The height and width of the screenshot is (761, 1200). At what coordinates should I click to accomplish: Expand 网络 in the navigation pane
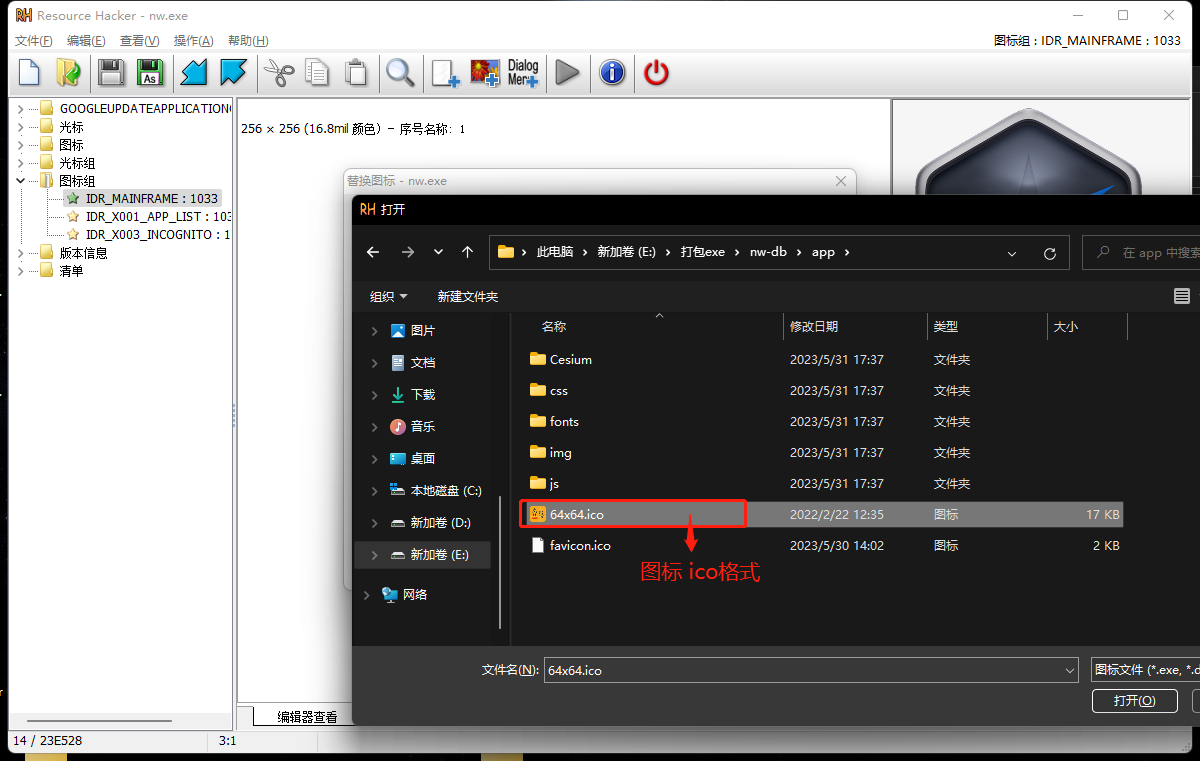(x=366, y=594)
